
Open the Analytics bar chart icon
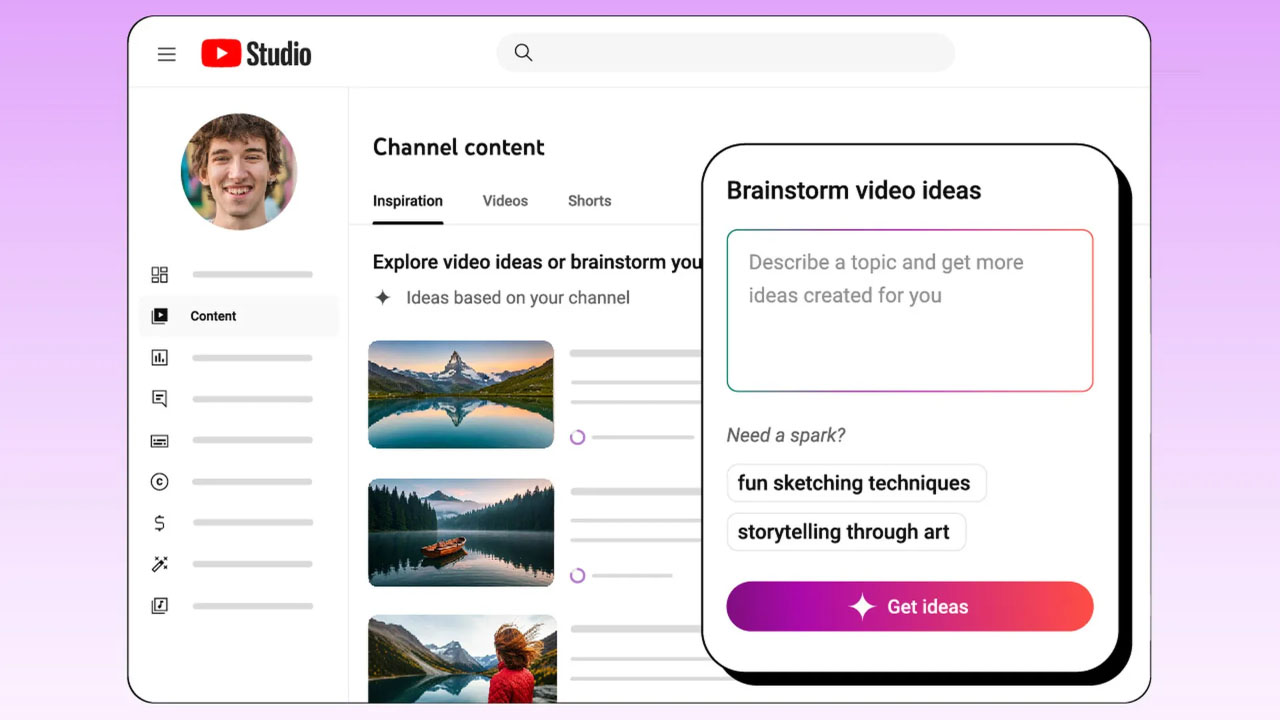pos(159,357)
